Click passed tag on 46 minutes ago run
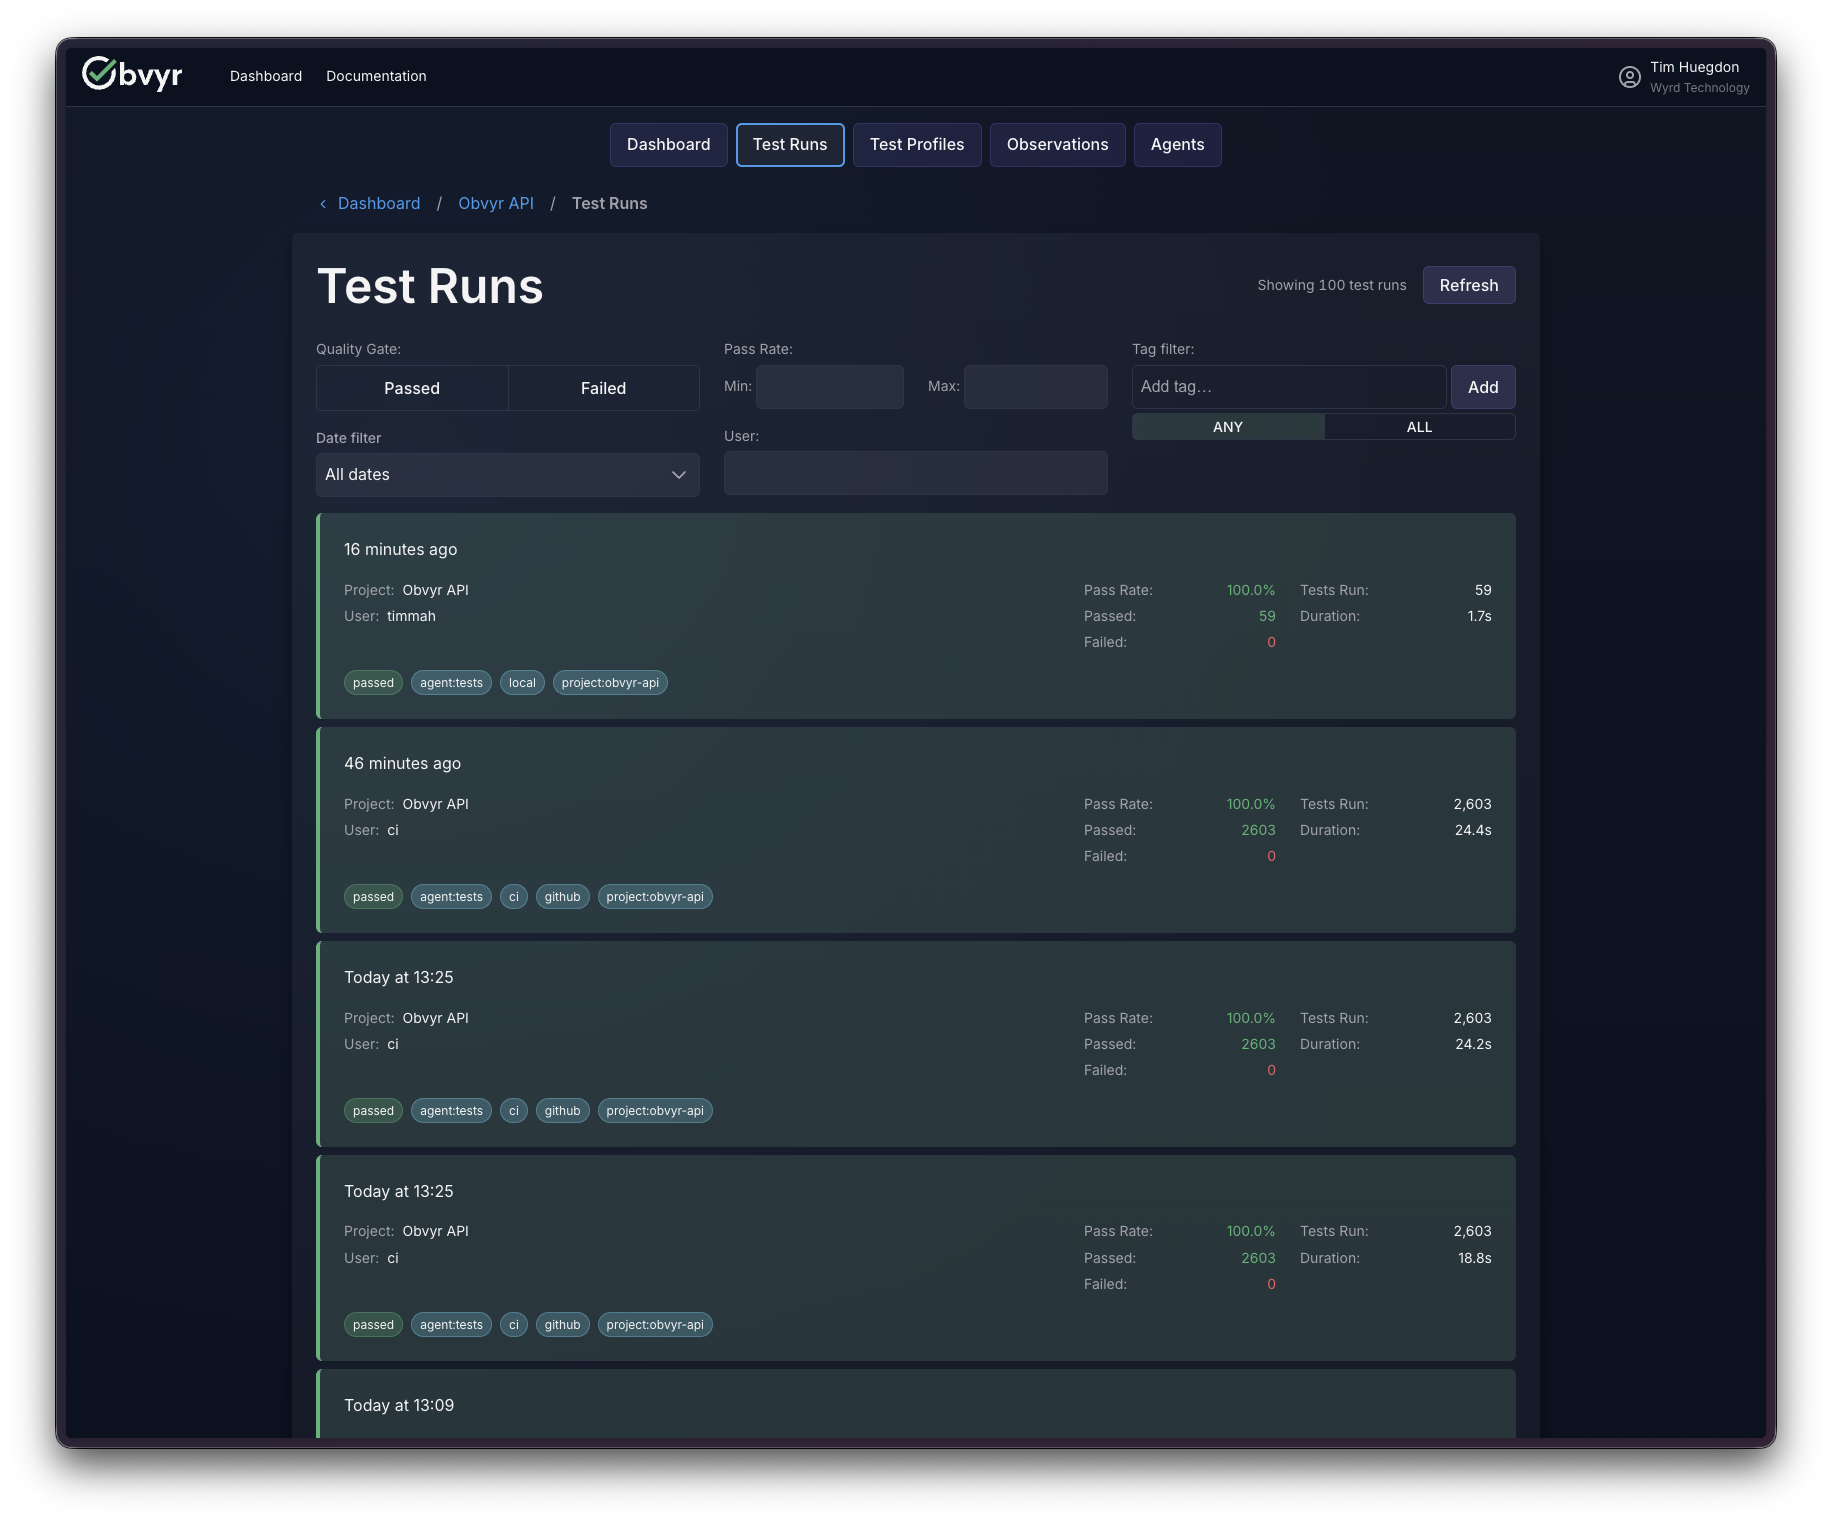The height and width of the screenshot is (1522, 1832). tap(373, 897)
